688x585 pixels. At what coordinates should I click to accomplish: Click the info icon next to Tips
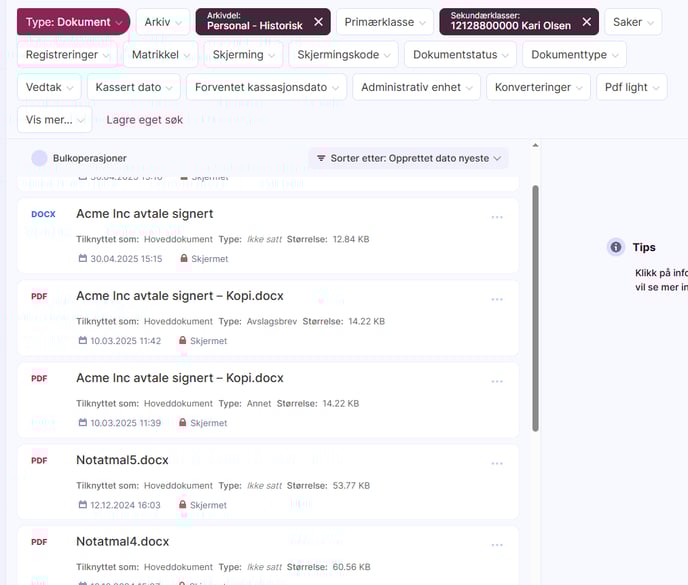tap(616, 247)
